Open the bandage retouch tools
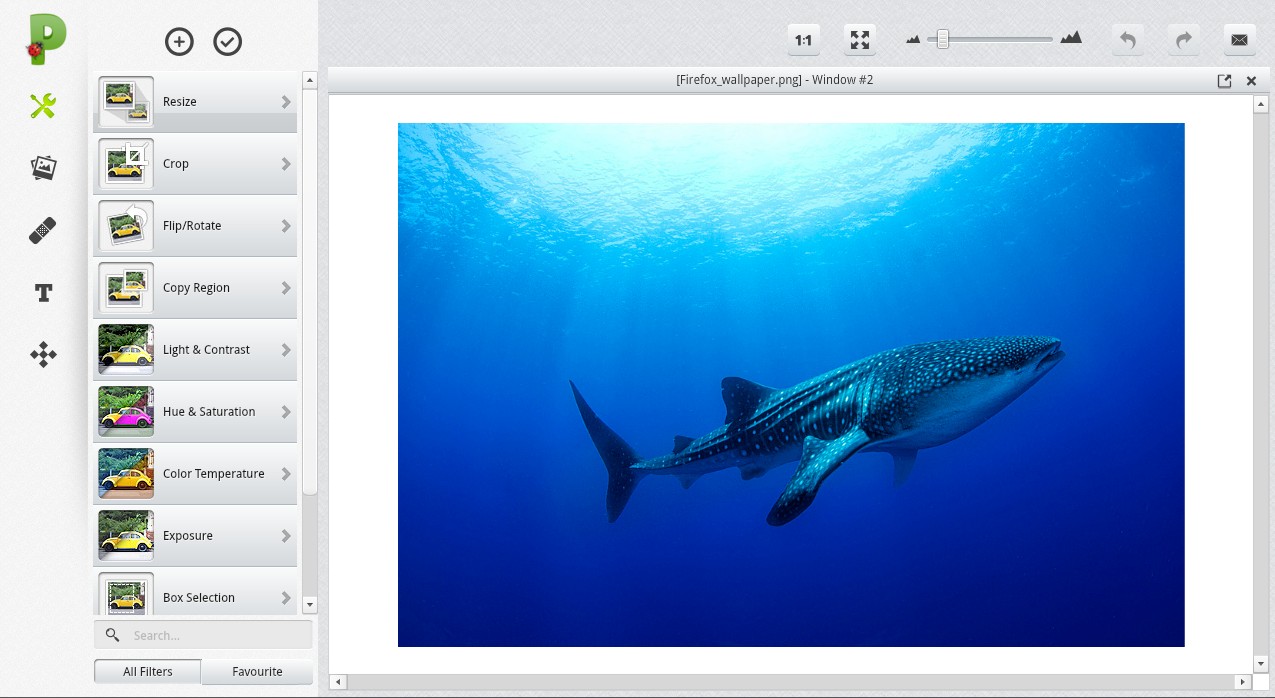The height and width of the screenshot is (698, 1275). point(43,231)
